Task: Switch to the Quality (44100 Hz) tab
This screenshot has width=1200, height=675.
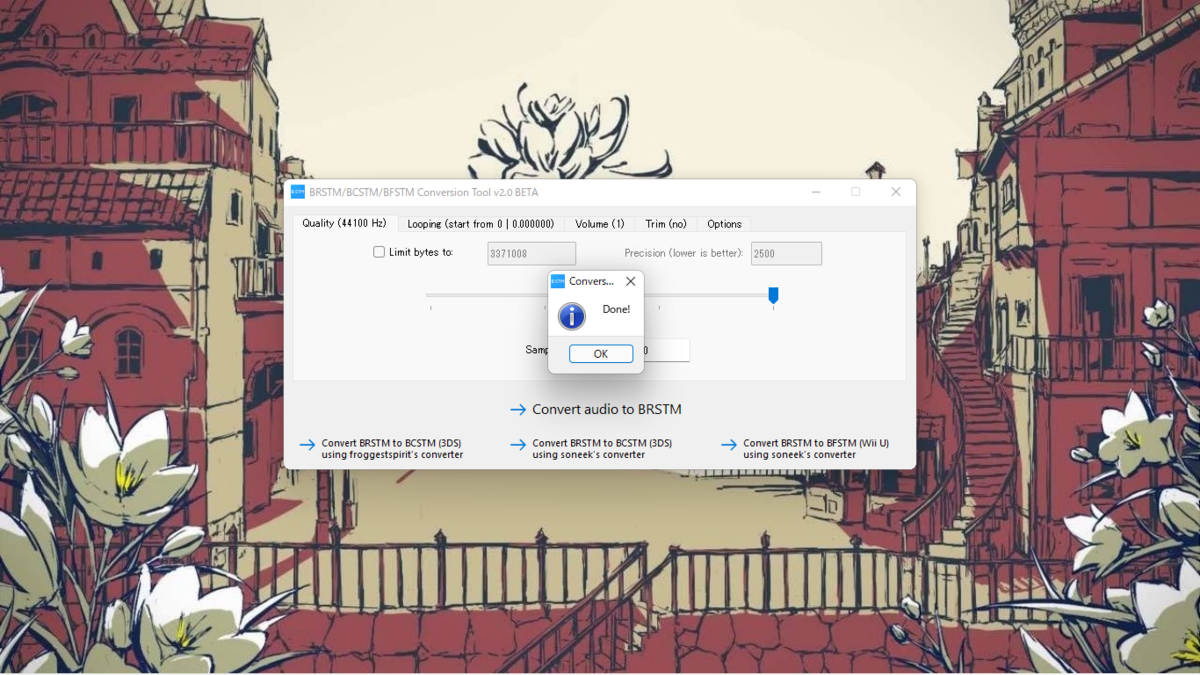Action: click(345, 223)
